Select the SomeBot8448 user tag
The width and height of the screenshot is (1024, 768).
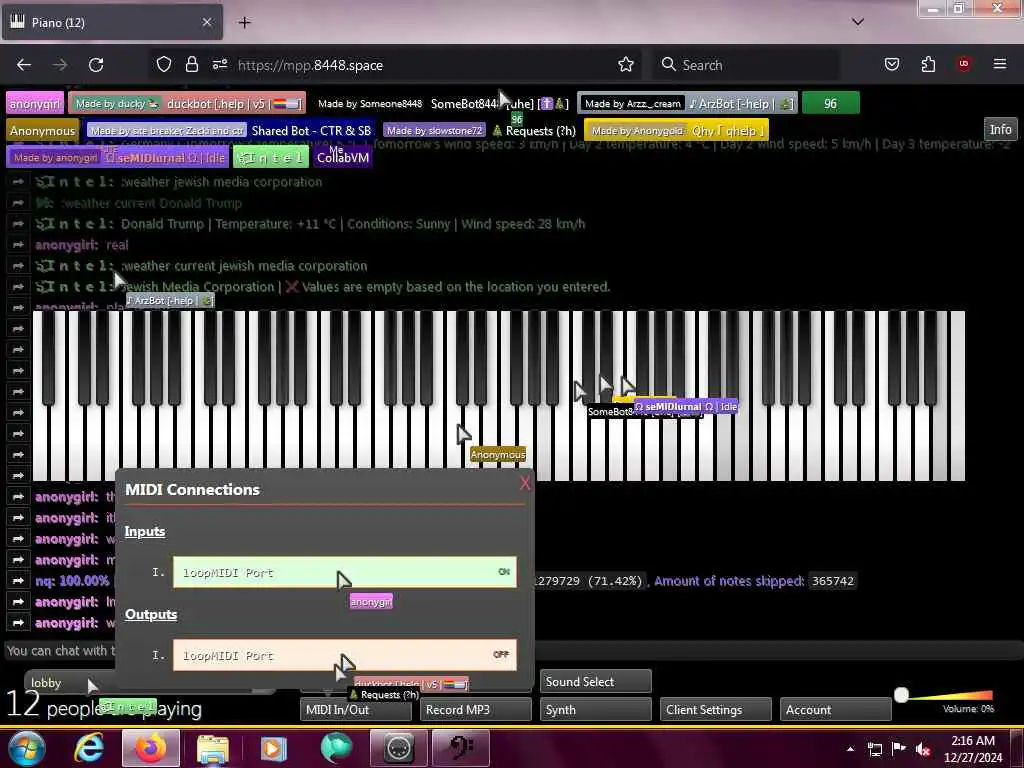[442, 103]
